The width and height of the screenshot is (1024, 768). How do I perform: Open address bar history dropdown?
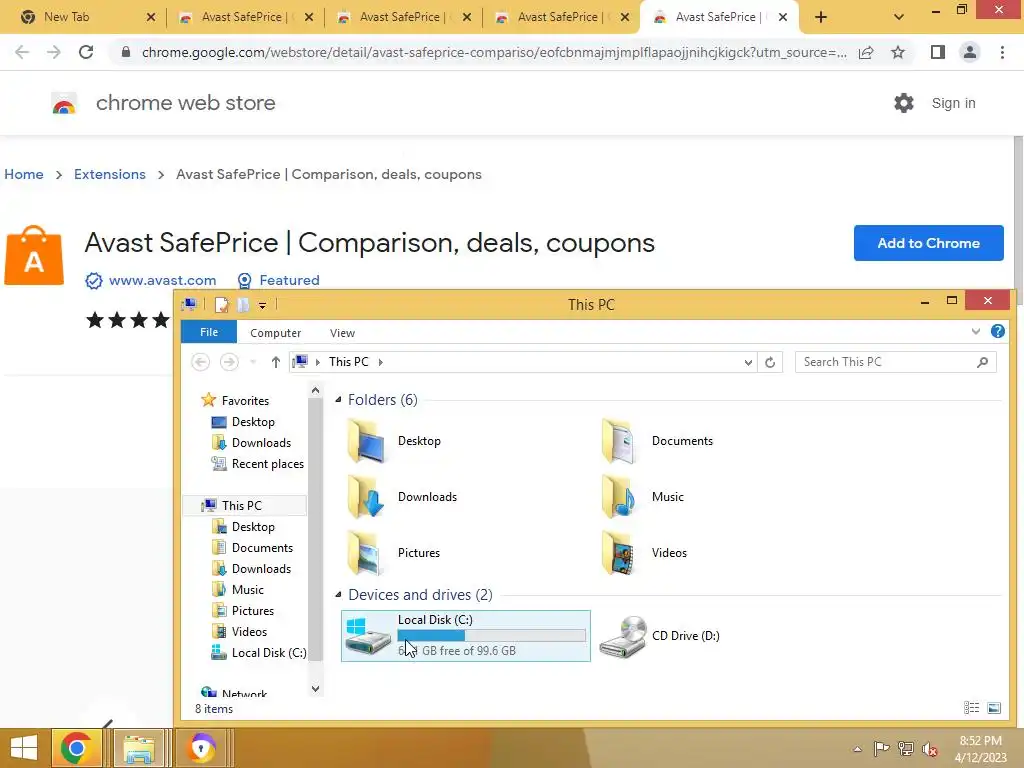(x=748, y=362)
